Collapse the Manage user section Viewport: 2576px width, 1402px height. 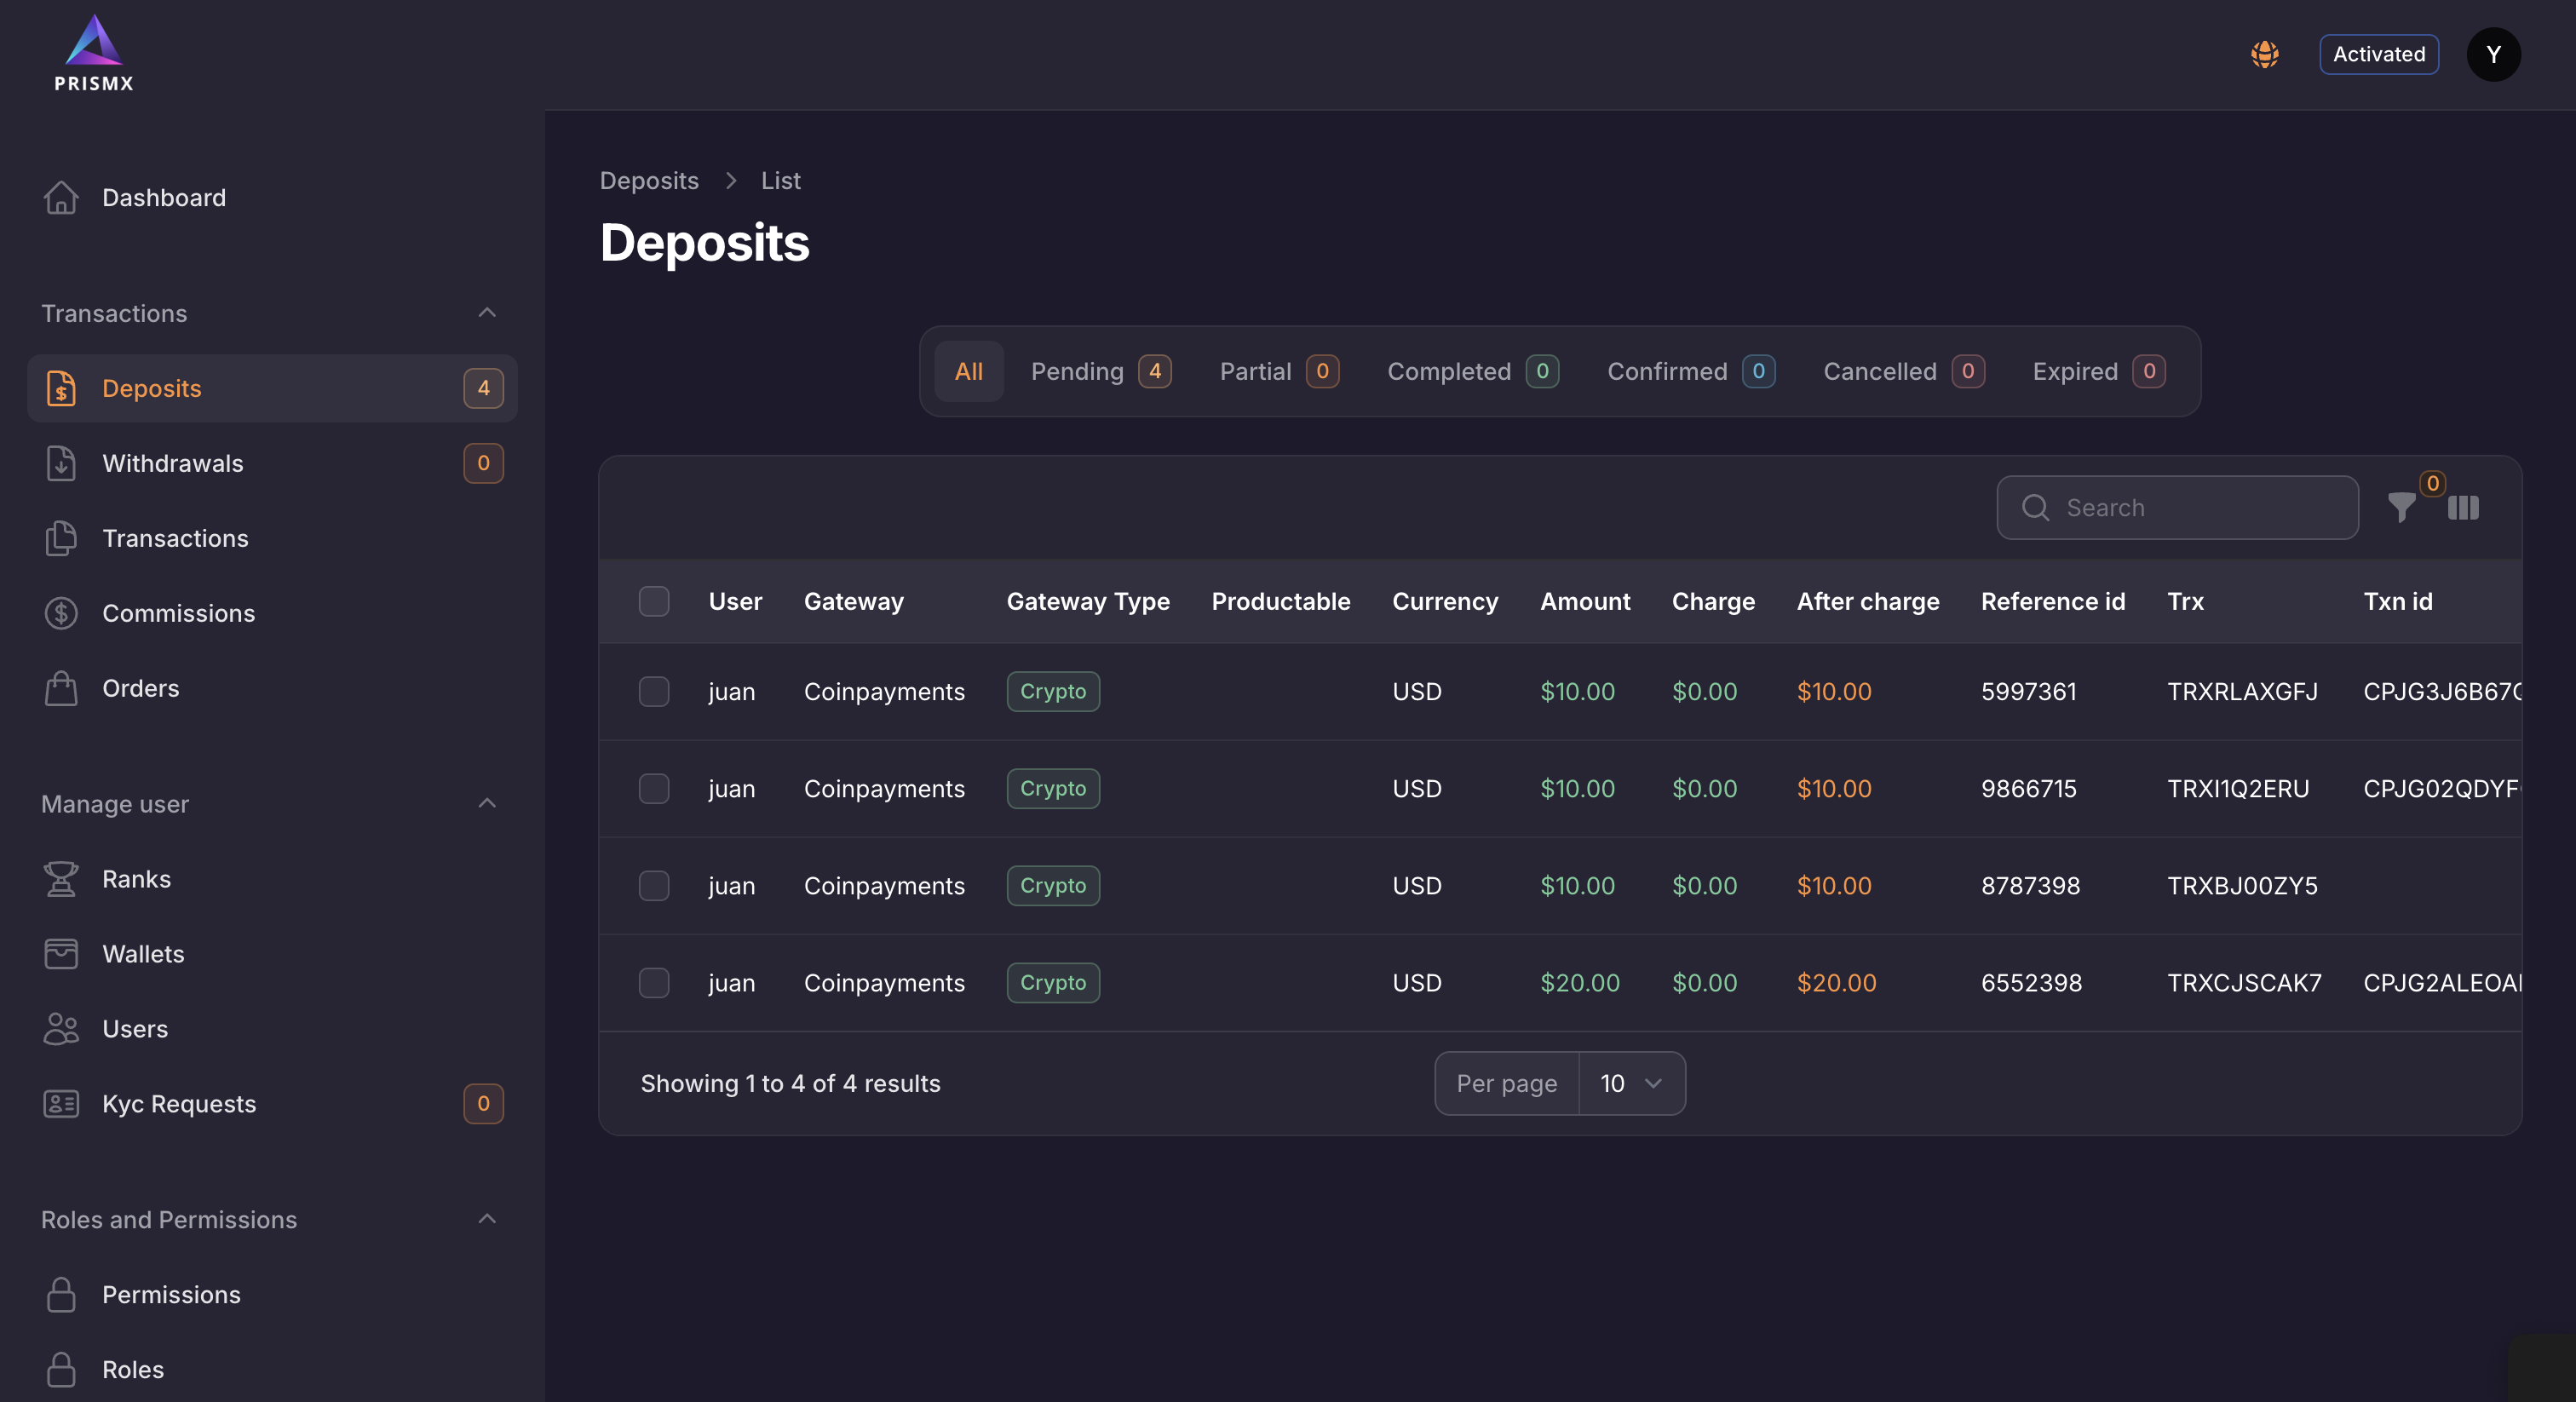(487, 804)
